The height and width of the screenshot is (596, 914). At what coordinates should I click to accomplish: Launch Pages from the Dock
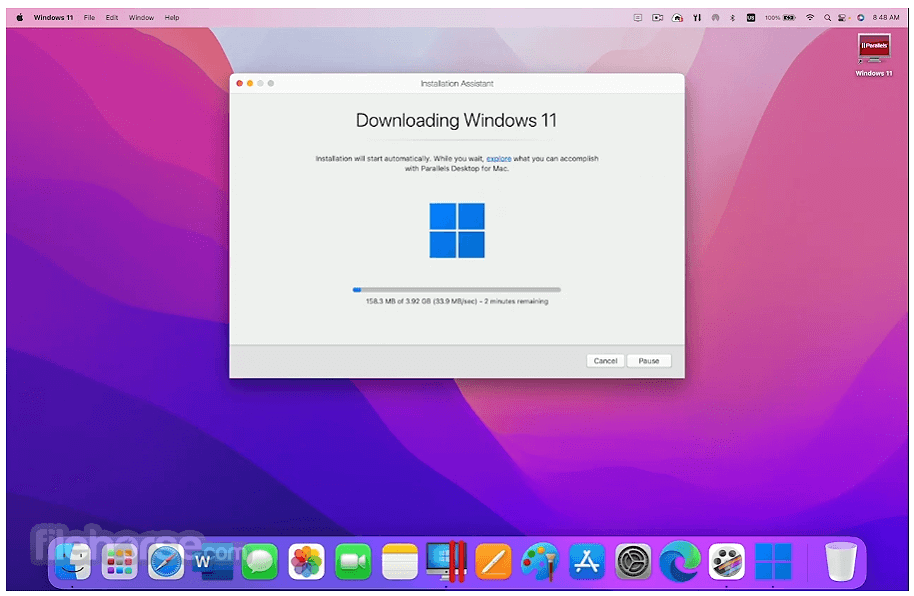(x=493, y=562)
